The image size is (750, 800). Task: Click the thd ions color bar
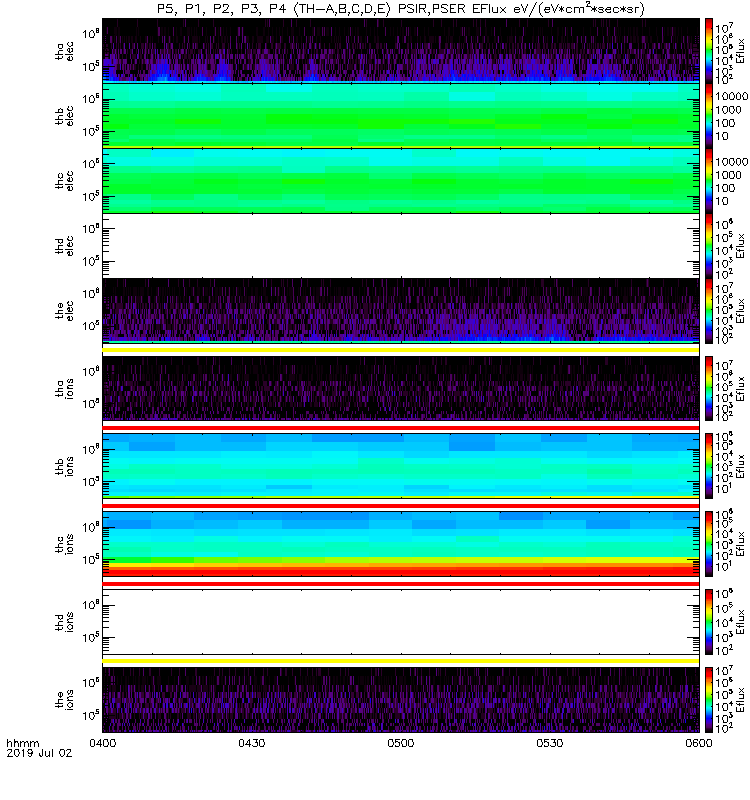click(x=709, y=622)
